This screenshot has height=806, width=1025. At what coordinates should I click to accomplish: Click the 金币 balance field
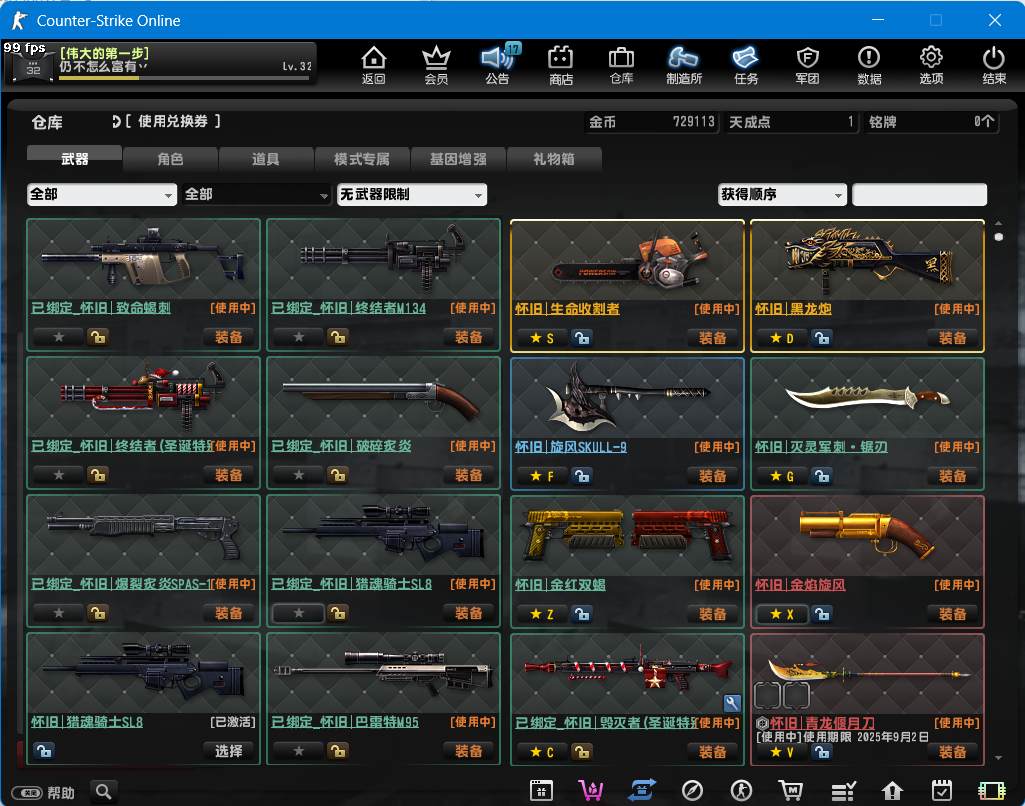pyautogui.click(x=652, y=122)
